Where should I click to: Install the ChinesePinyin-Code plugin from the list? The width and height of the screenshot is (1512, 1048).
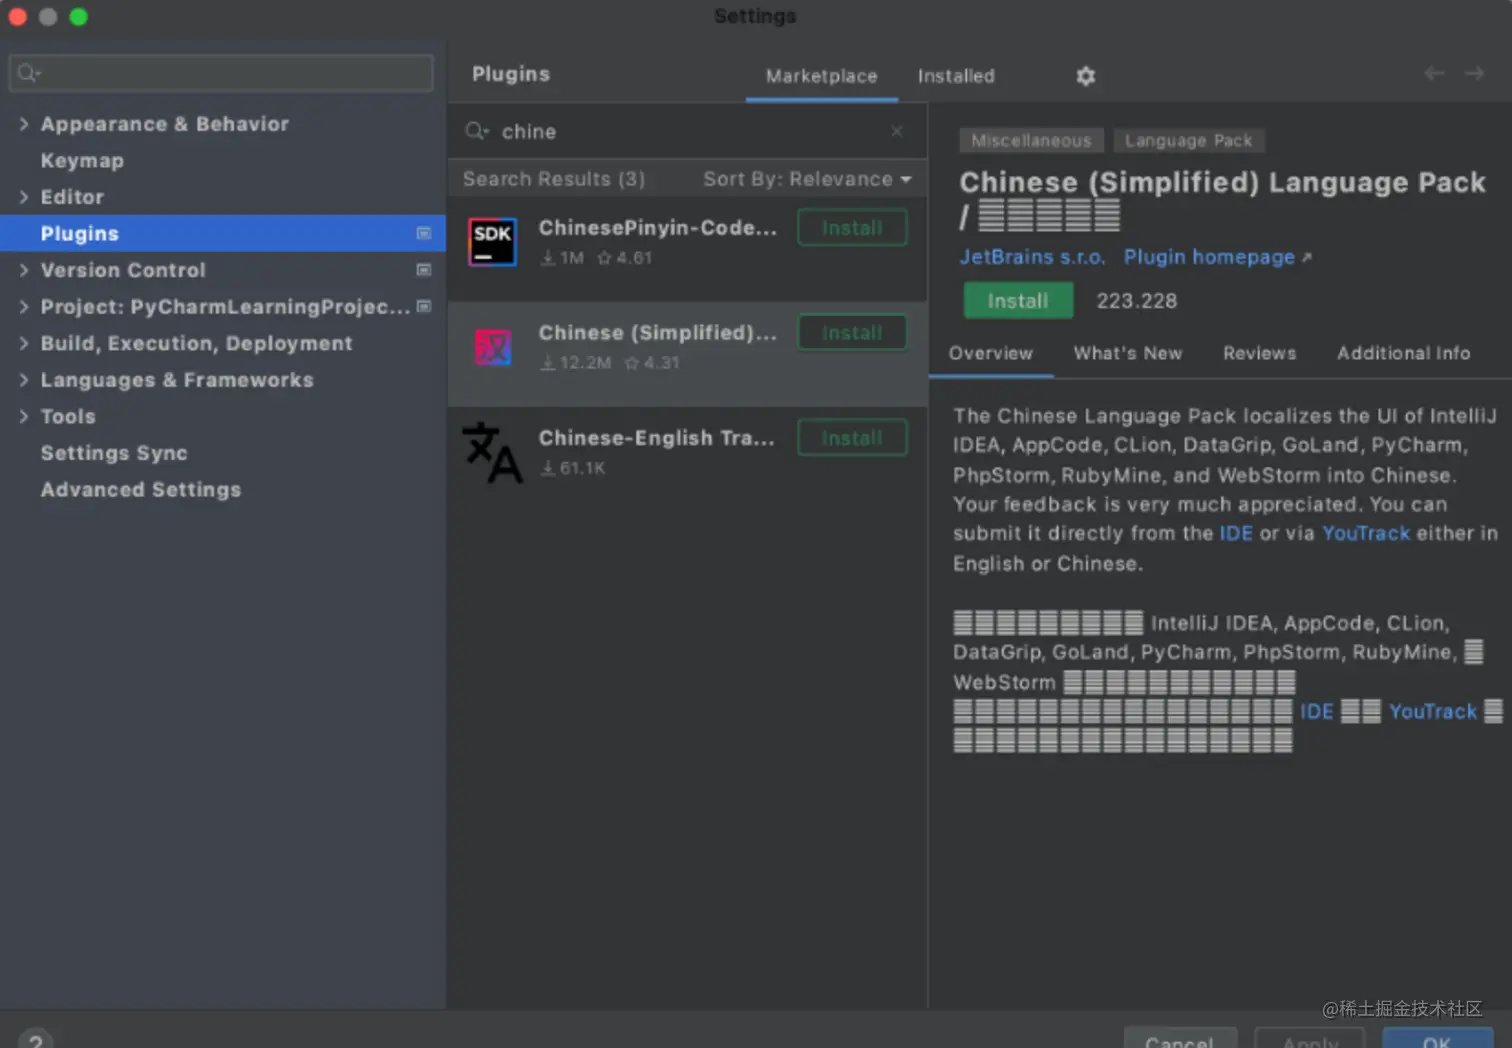[x=852, y=228]
